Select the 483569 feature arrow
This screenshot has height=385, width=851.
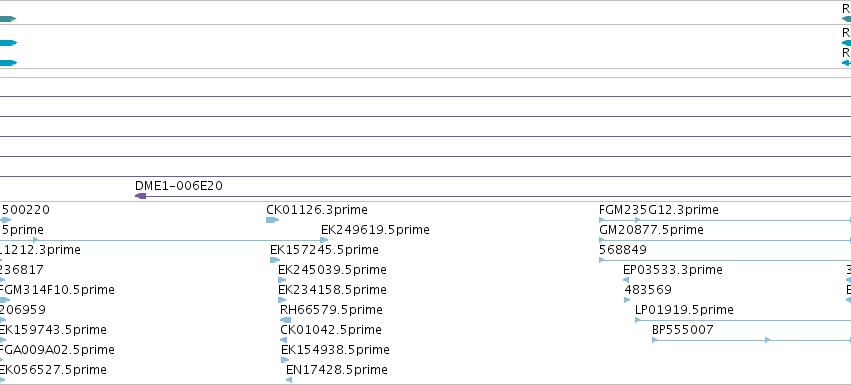coord(627,300)
